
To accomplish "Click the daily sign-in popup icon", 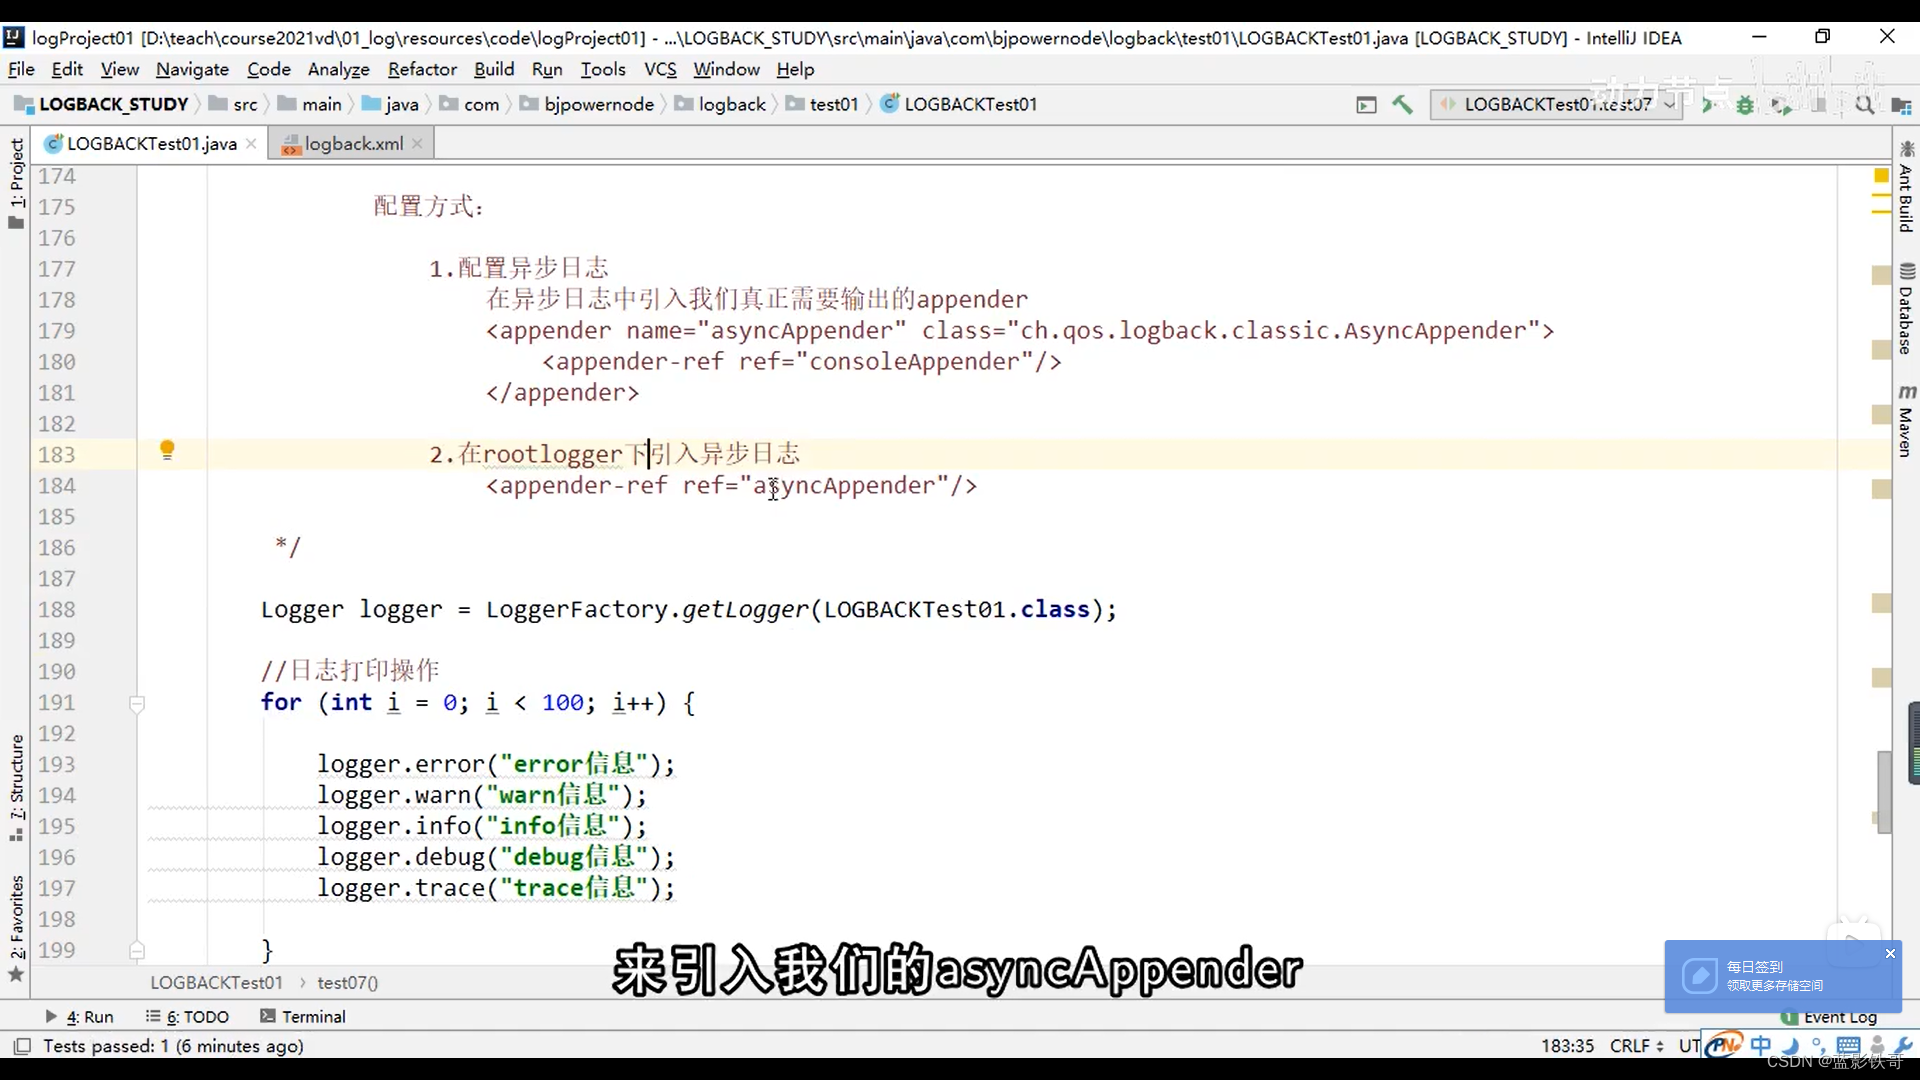I will click(1699, 975).
